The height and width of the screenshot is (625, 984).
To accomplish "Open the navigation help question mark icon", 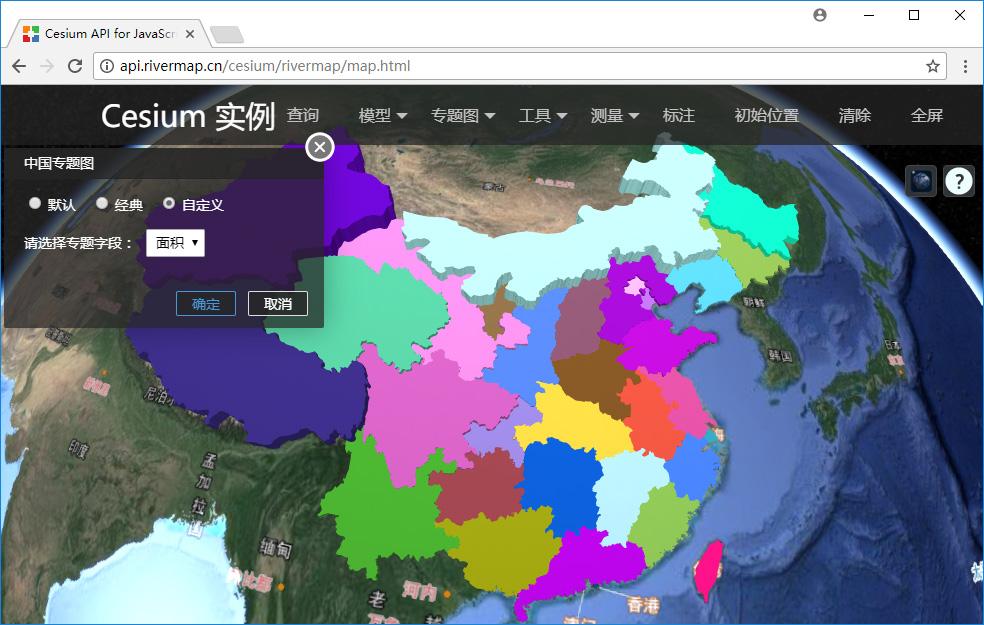I will click(x=958, y=181).
